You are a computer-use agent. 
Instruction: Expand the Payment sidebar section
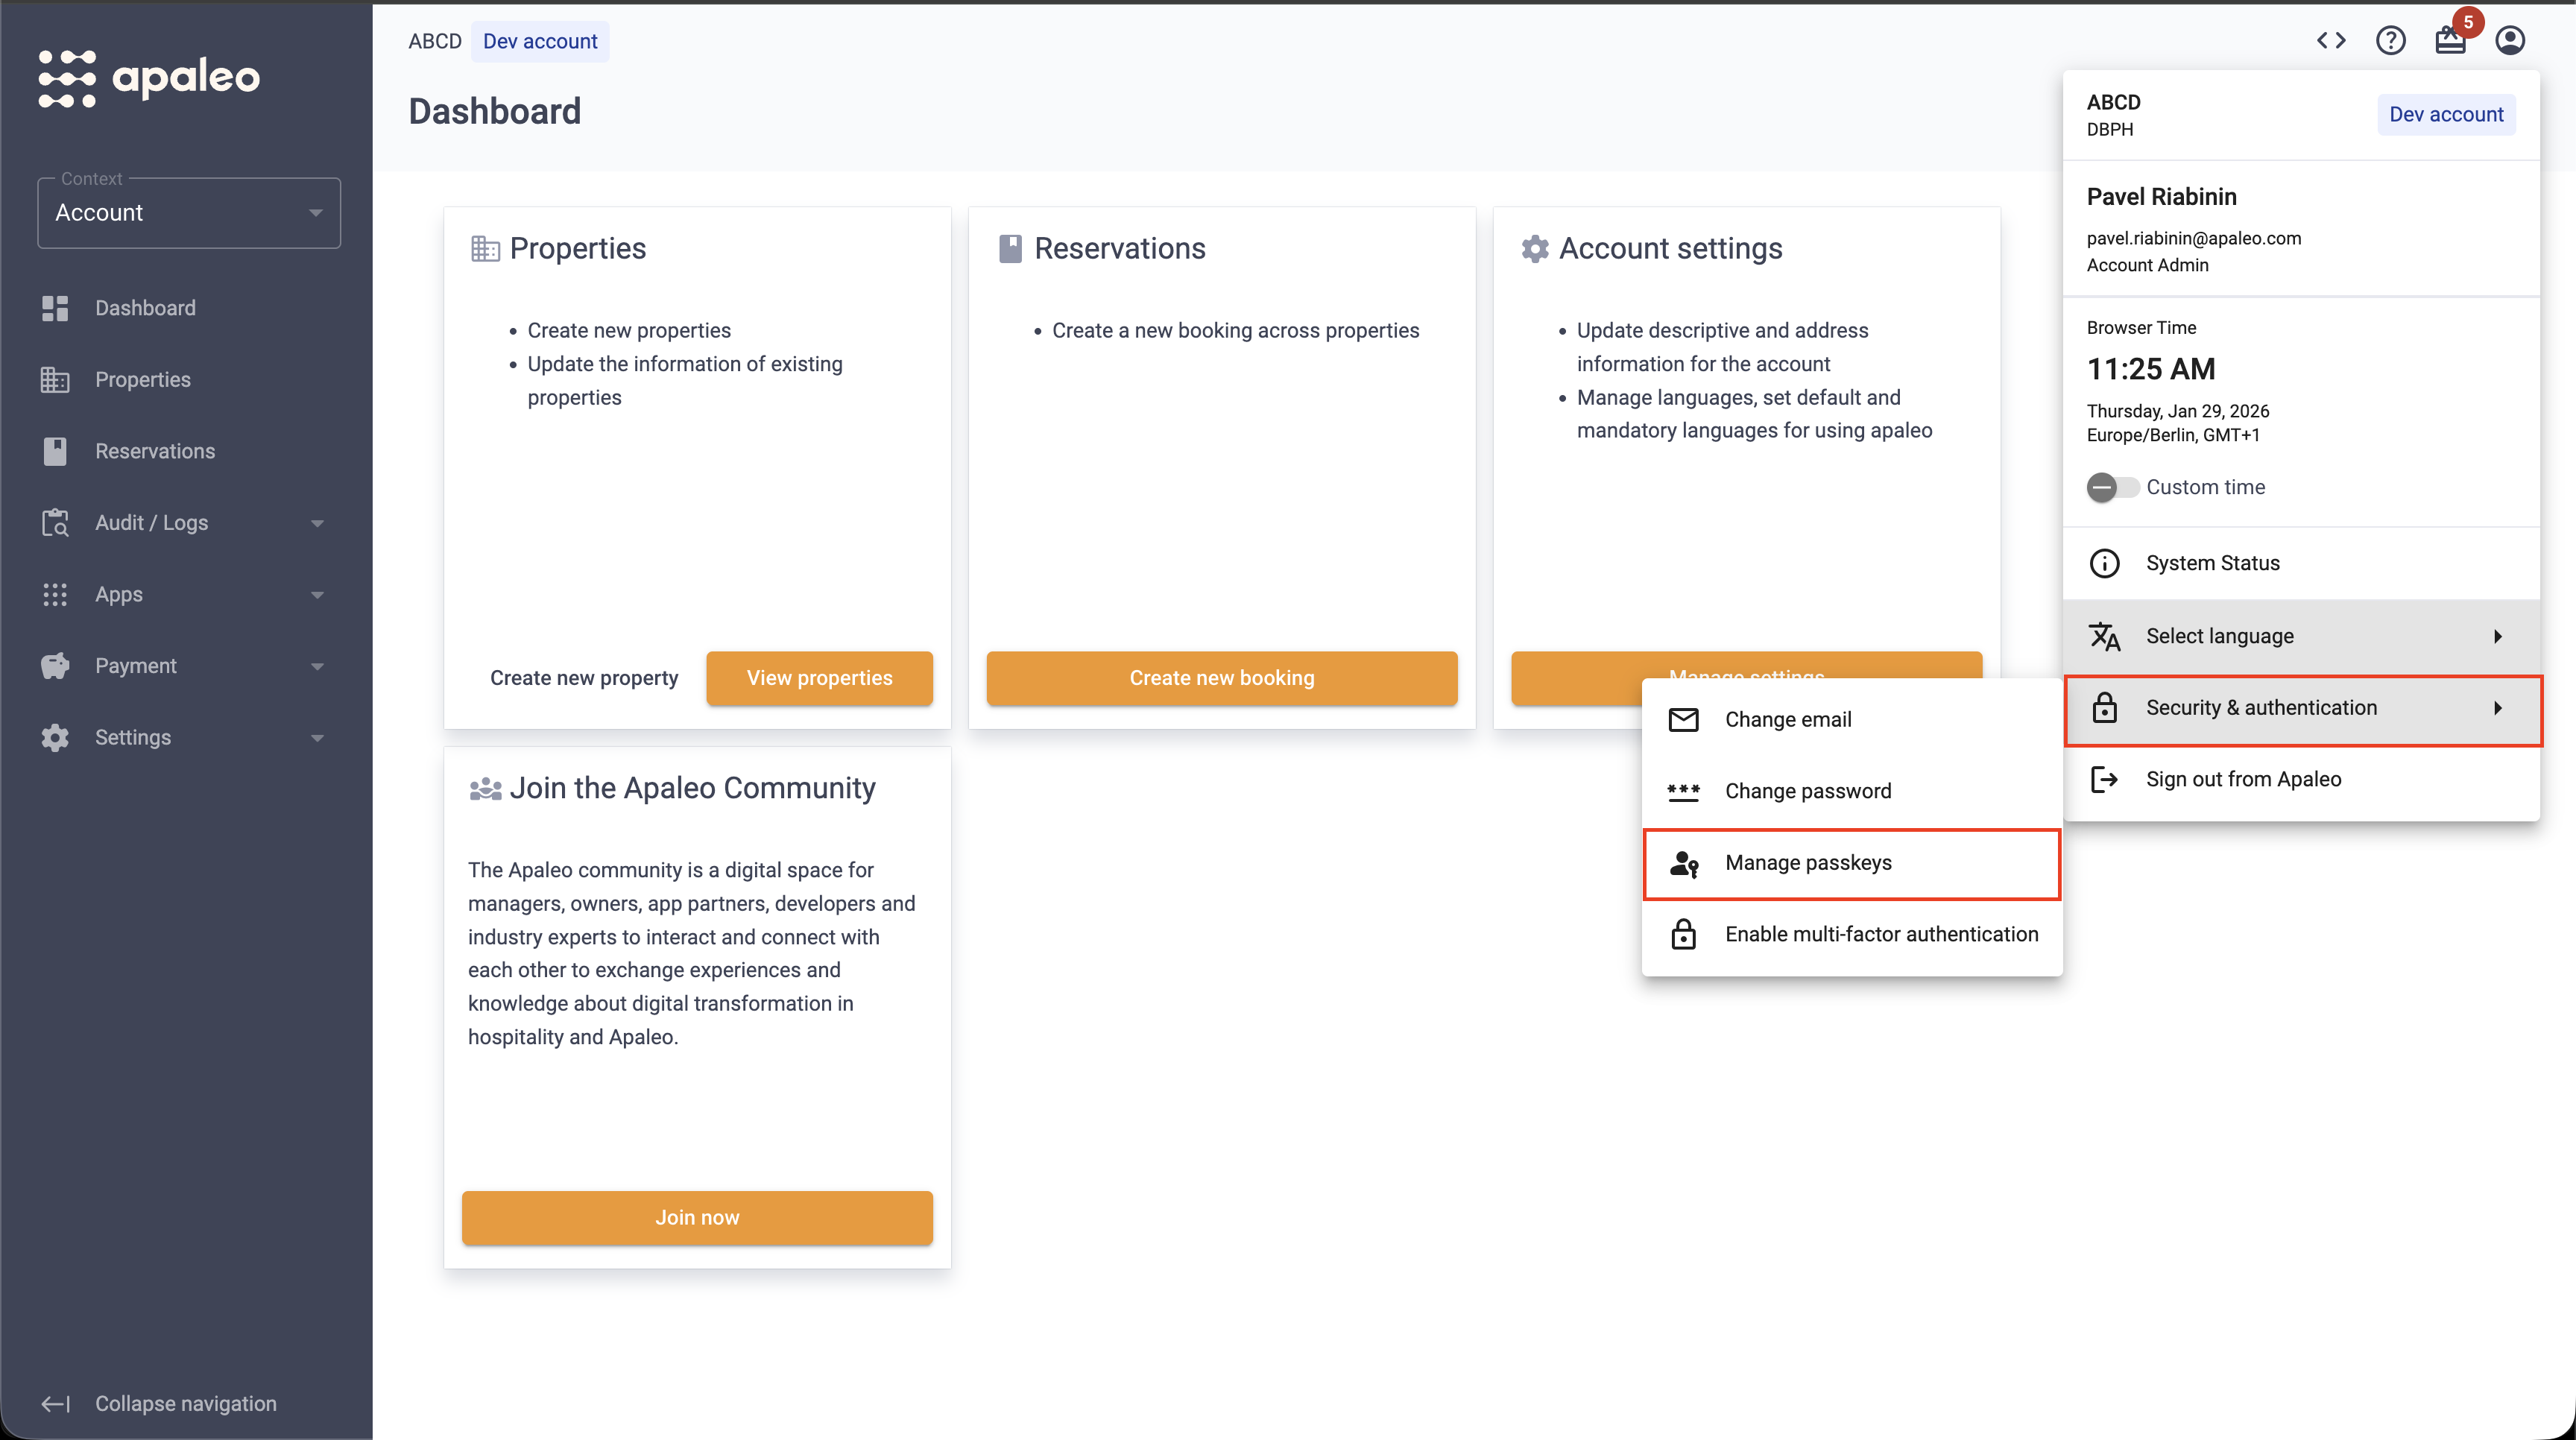click(186, 666)
